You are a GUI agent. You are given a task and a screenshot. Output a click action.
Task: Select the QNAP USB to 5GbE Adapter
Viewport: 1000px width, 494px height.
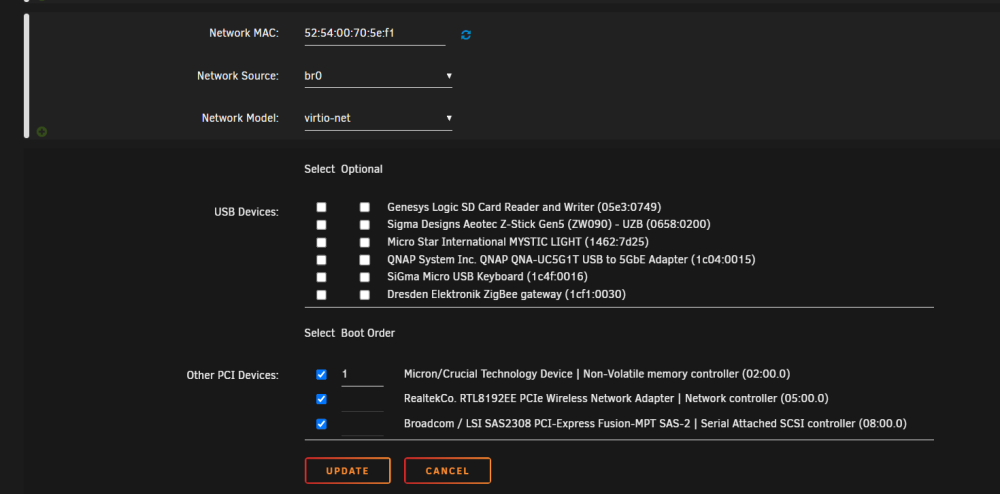321,260
